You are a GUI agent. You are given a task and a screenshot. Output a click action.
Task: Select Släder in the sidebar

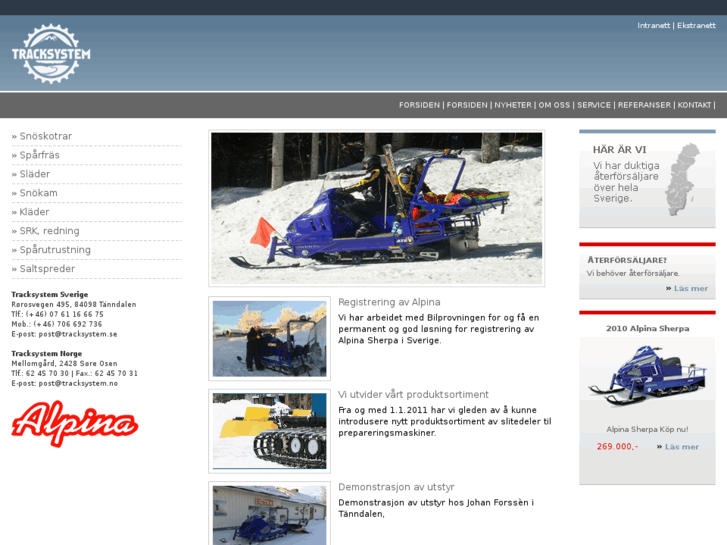pos(35,174)
